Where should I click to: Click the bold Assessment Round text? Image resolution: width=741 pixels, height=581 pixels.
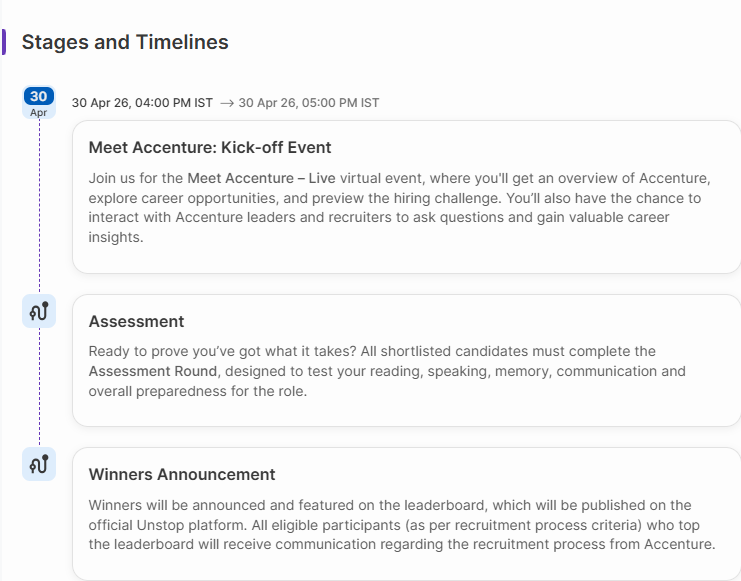152,371
